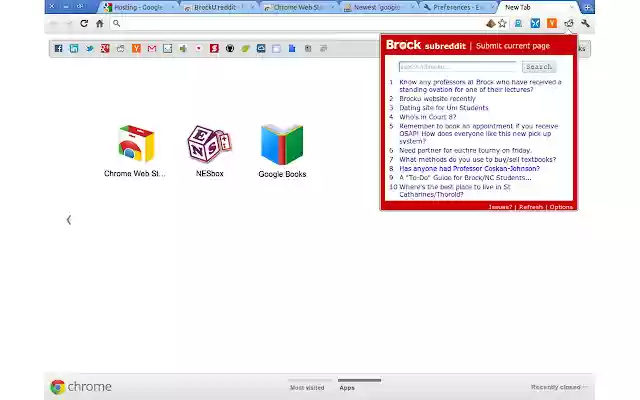Click the Brock reddit alien extension icon
Image resolution: width=640 pixels, height=400 pixels.
point(569,23)
